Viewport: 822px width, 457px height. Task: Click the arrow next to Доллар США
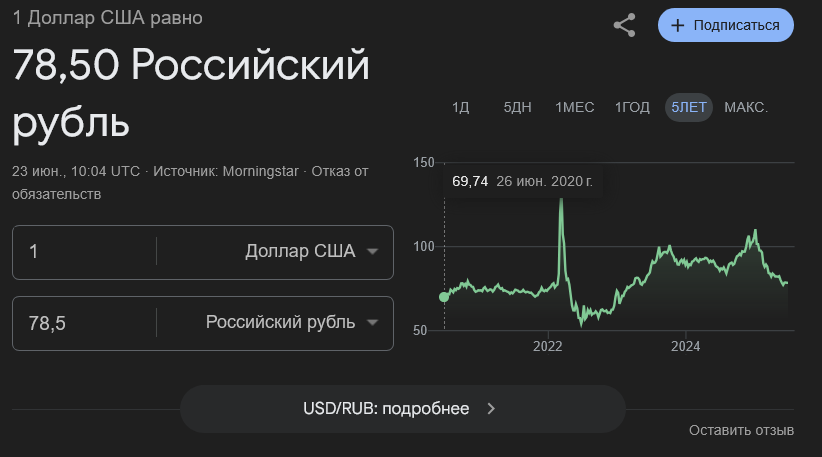point(372,252)
